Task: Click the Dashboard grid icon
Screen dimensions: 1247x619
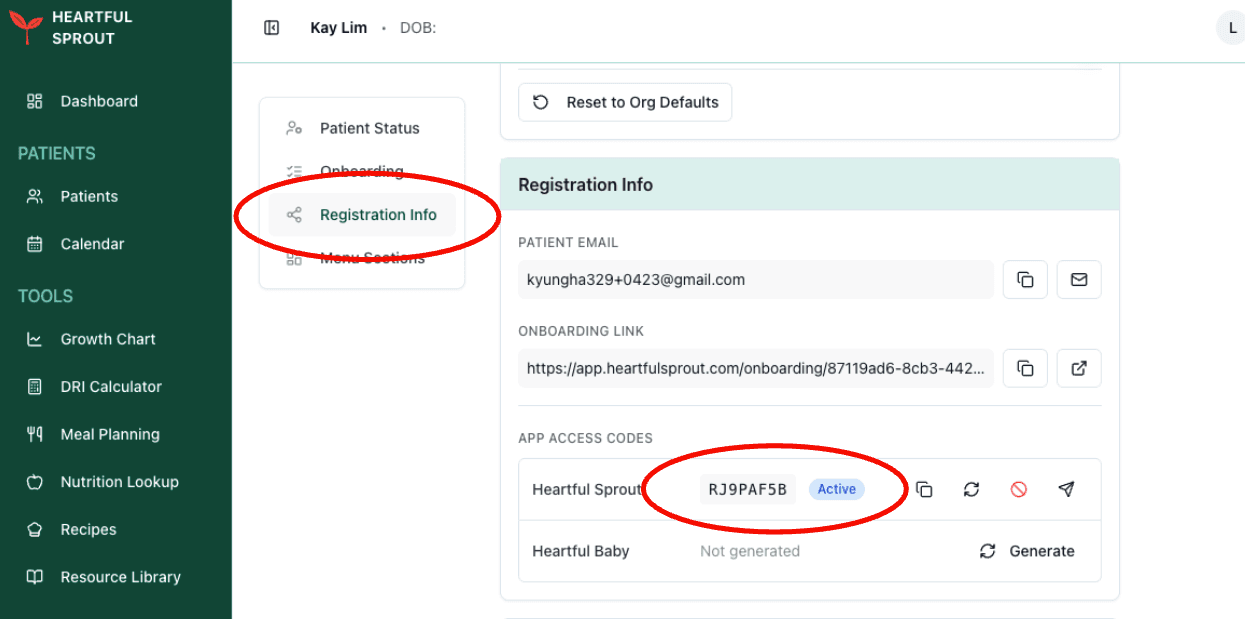Action: pyautogui.click(x=35, y=101)
